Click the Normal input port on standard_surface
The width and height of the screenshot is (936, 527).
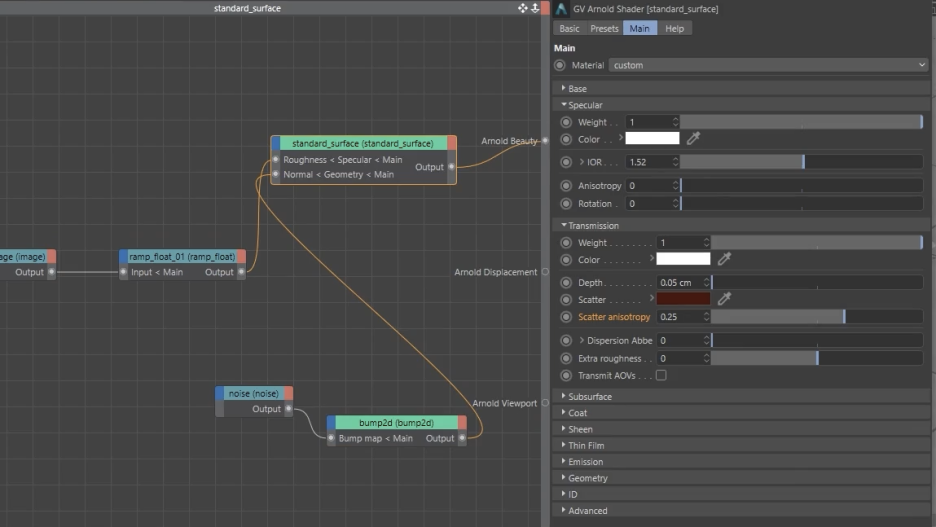pos(275,174)
